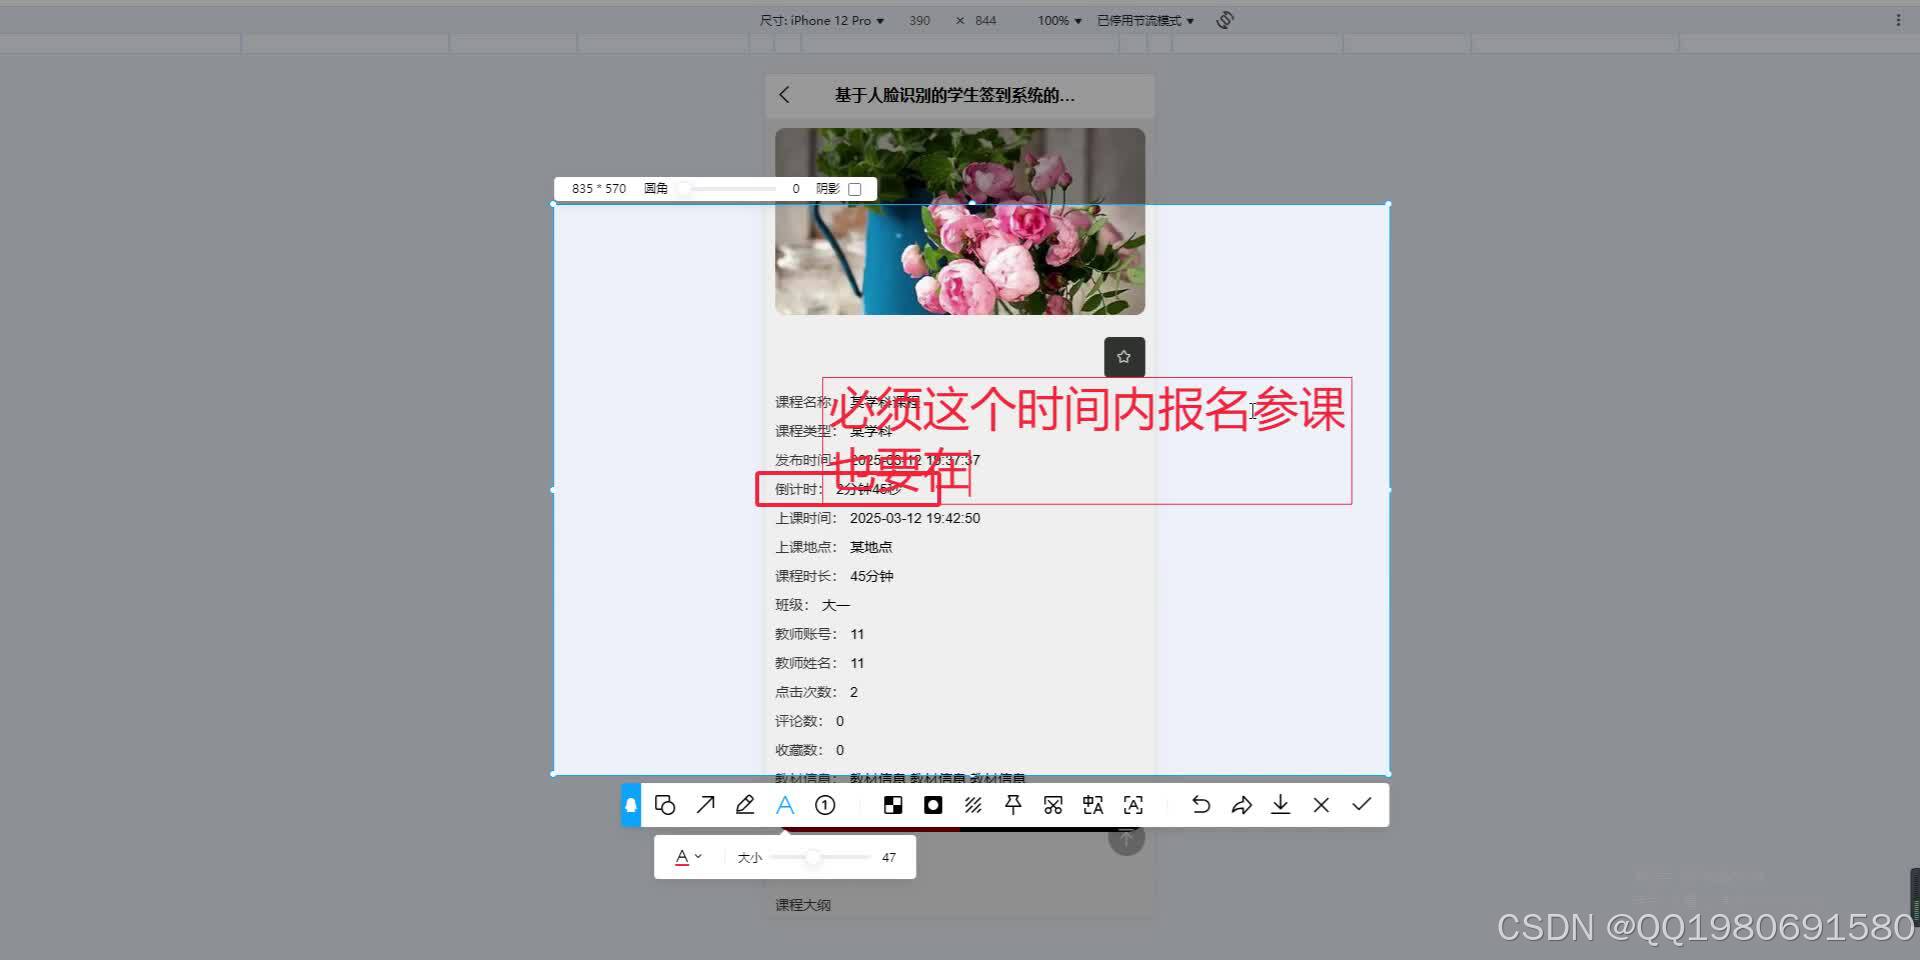Star the course using the favorite icon
Viewport: 1920px width, 960px height.
pos(1124,356)
